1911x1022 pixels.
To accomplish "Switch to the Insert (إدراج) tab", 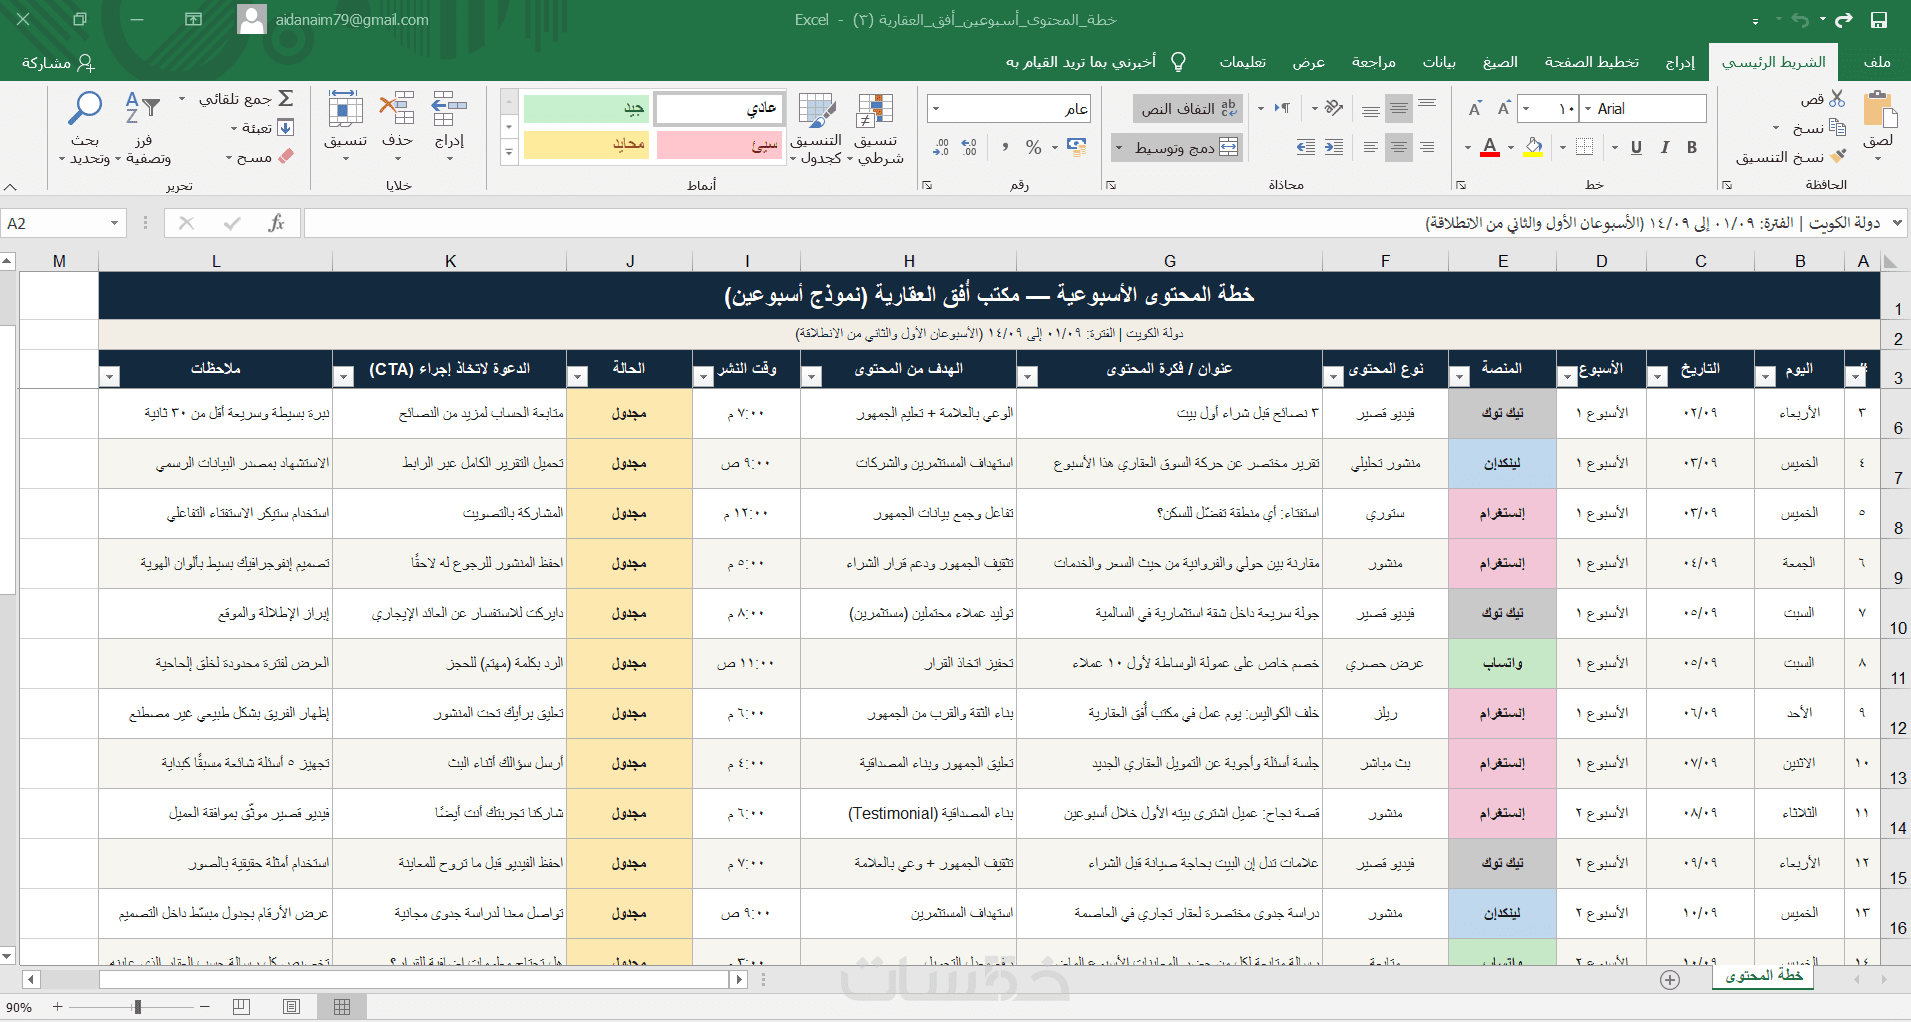I will click(1680, 62).
